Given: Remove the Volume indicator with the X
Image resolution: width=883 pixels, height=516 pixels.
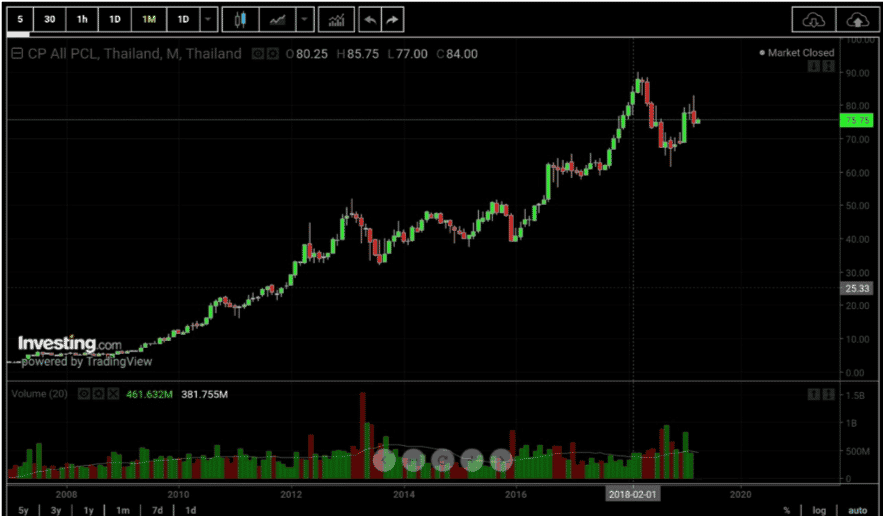Looking at the screenshot, I should (113, 394).
